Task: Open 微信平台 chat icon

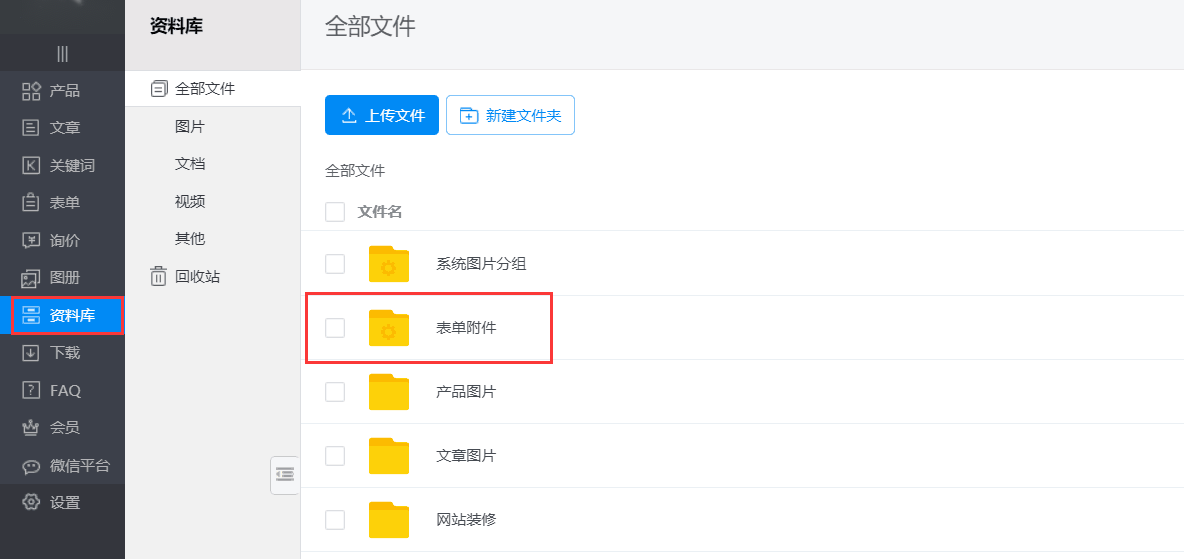Action: pyautogui.click(x=31, y=466)
